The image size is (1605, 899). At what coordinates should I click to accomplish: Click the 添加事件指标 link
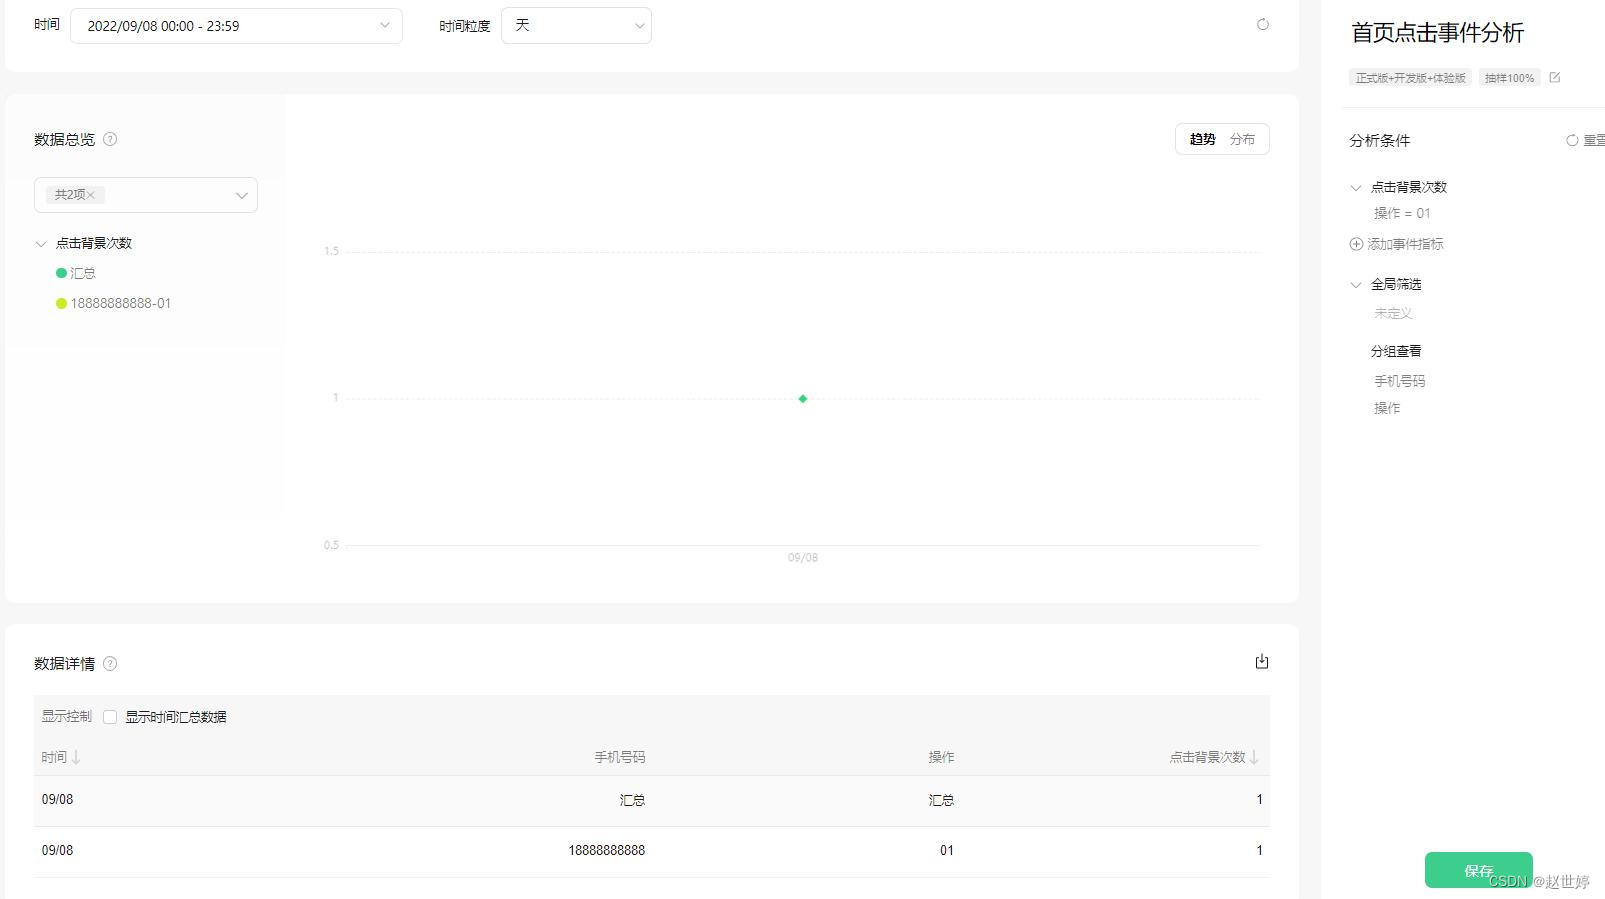point(1405,244)
